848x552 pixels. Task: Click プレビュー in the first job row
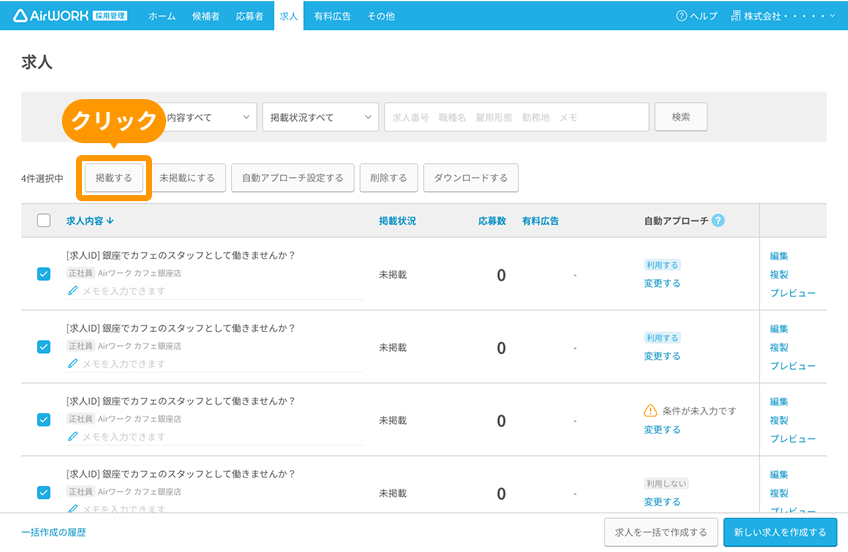[793, 293]
